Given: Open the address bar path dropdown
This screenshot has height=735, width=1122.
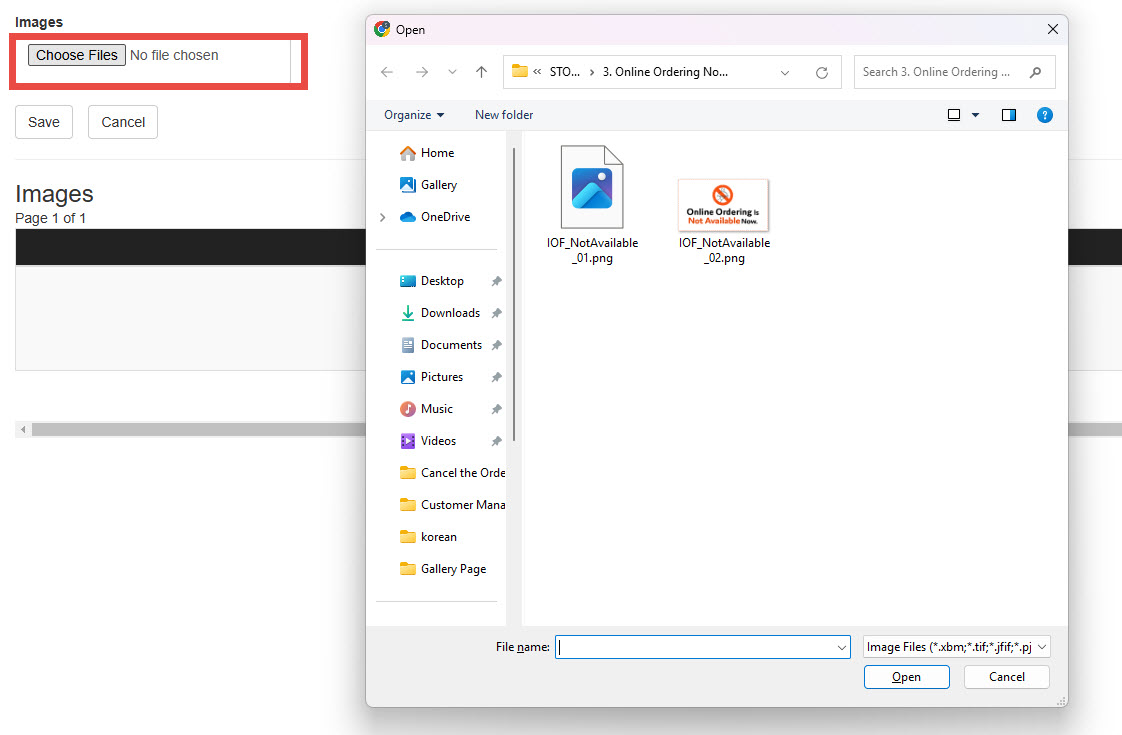Looking at the screenshot, I should coord(785,72).
